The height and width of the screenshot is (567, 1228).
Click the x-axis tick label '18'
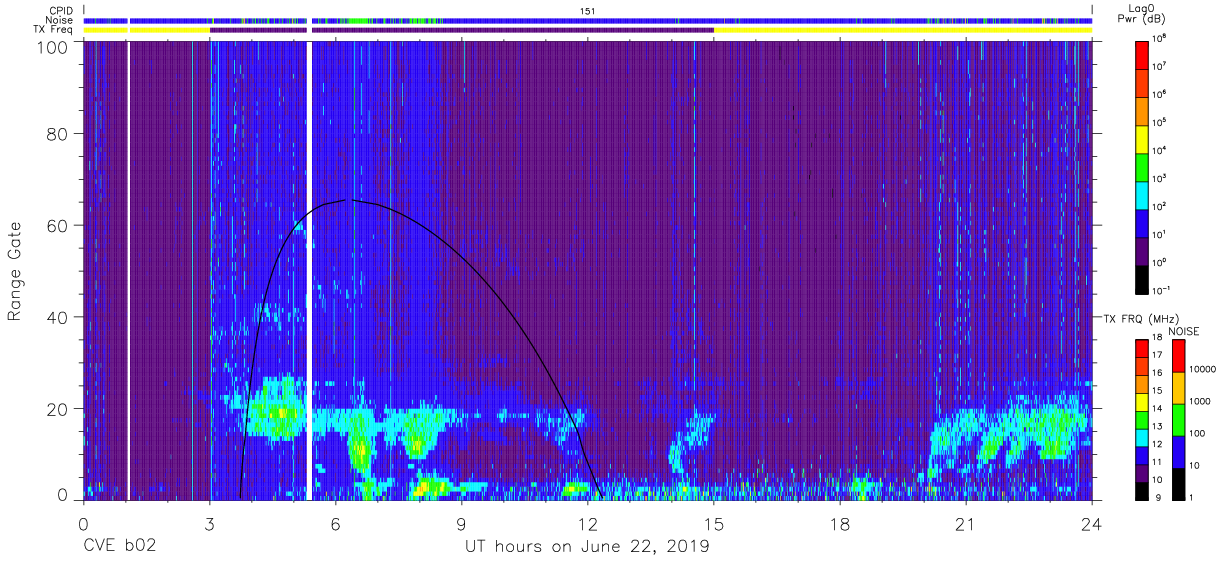pos(840,523)
